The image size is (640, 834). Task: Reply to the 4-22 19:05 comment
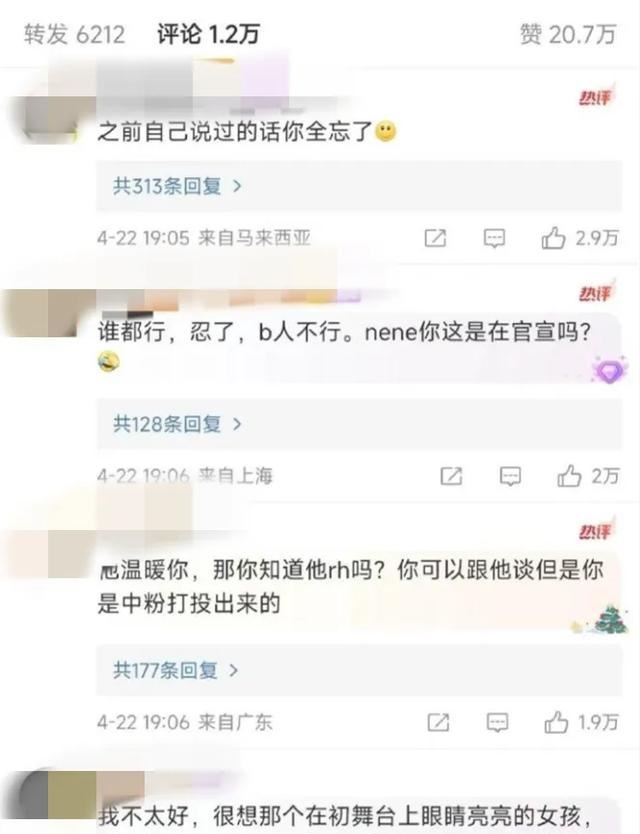click(494, 238)
